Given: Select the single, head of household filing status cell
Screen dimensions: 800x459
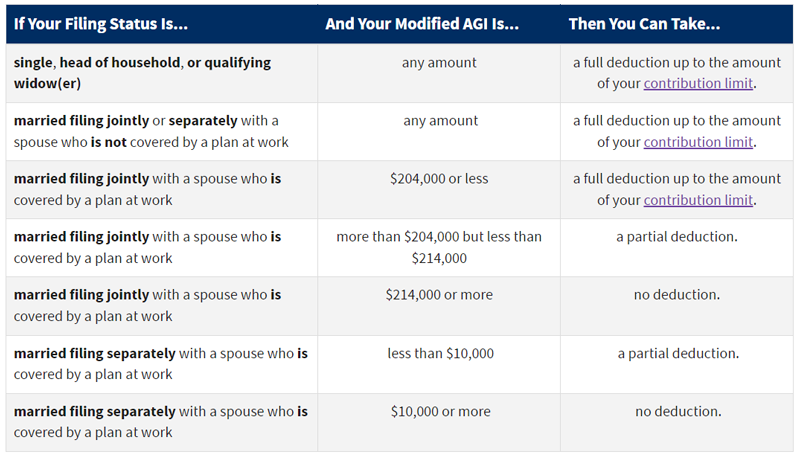Looking at the screenshot, I should tap(162, 73).
